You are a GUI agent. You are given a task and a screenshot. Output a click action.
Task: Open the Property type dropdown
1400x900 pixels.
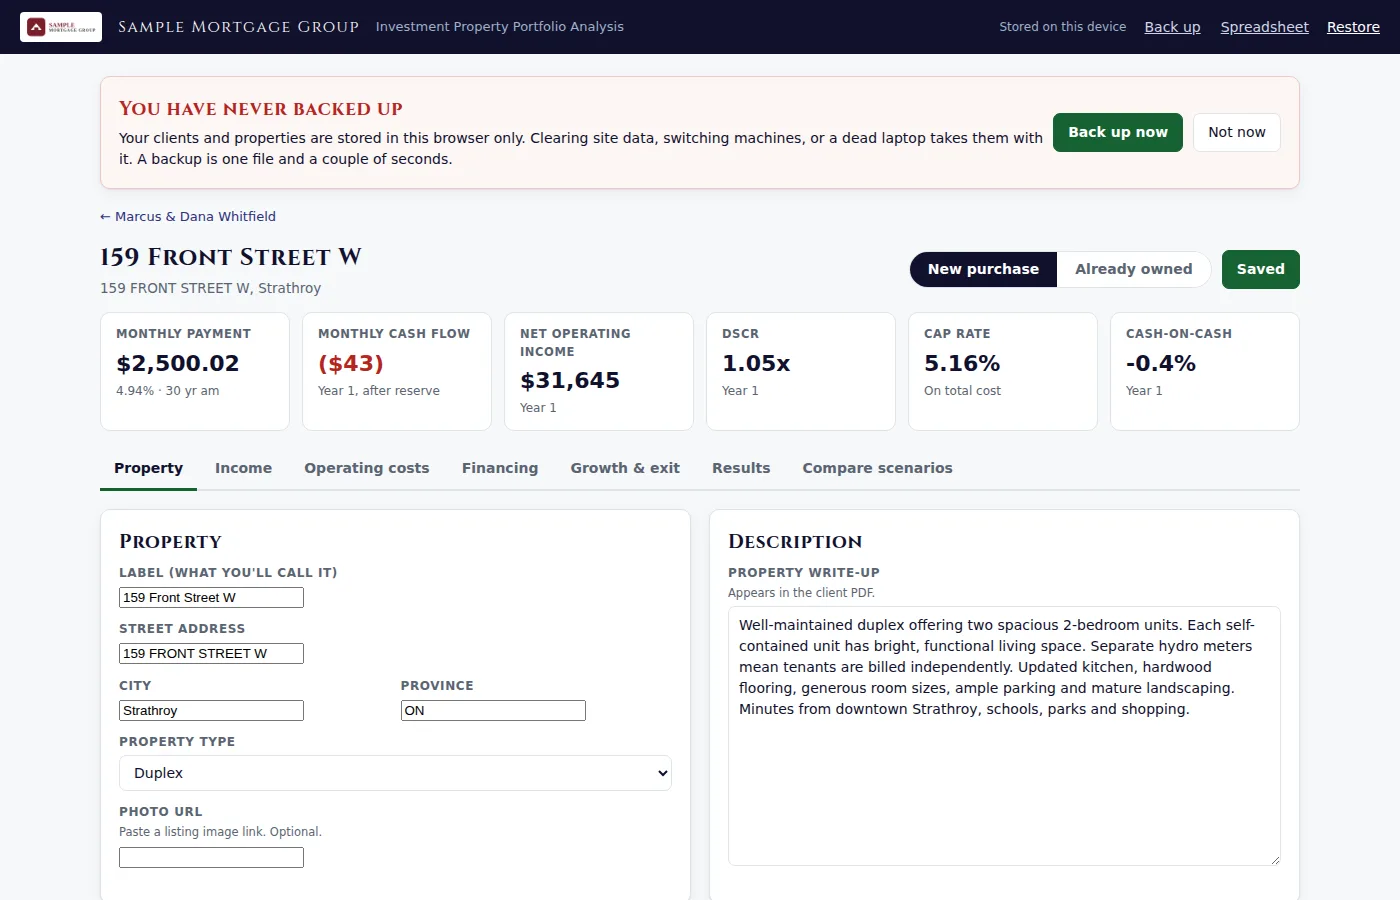[x=395, y=773]
